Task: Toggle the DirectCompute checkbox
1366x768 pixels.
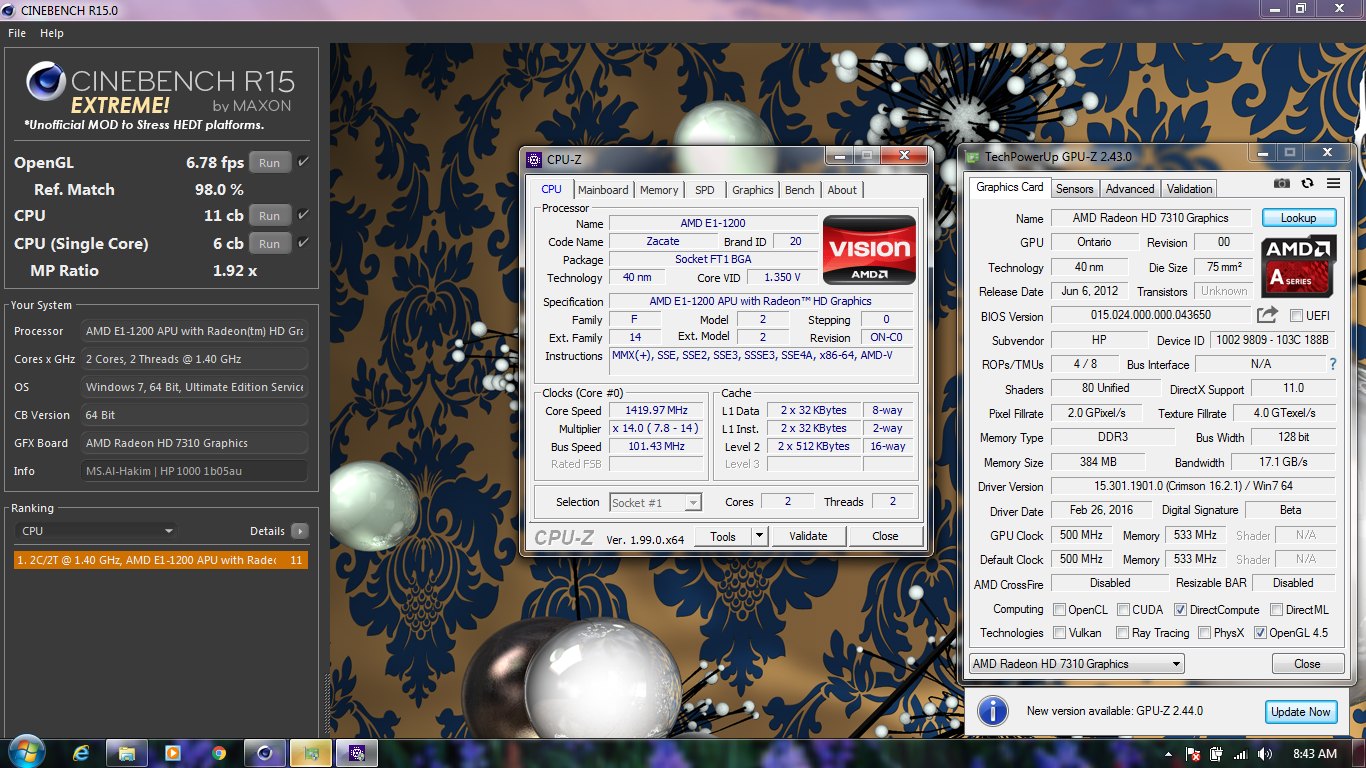Action: [x=1180, y=609]
